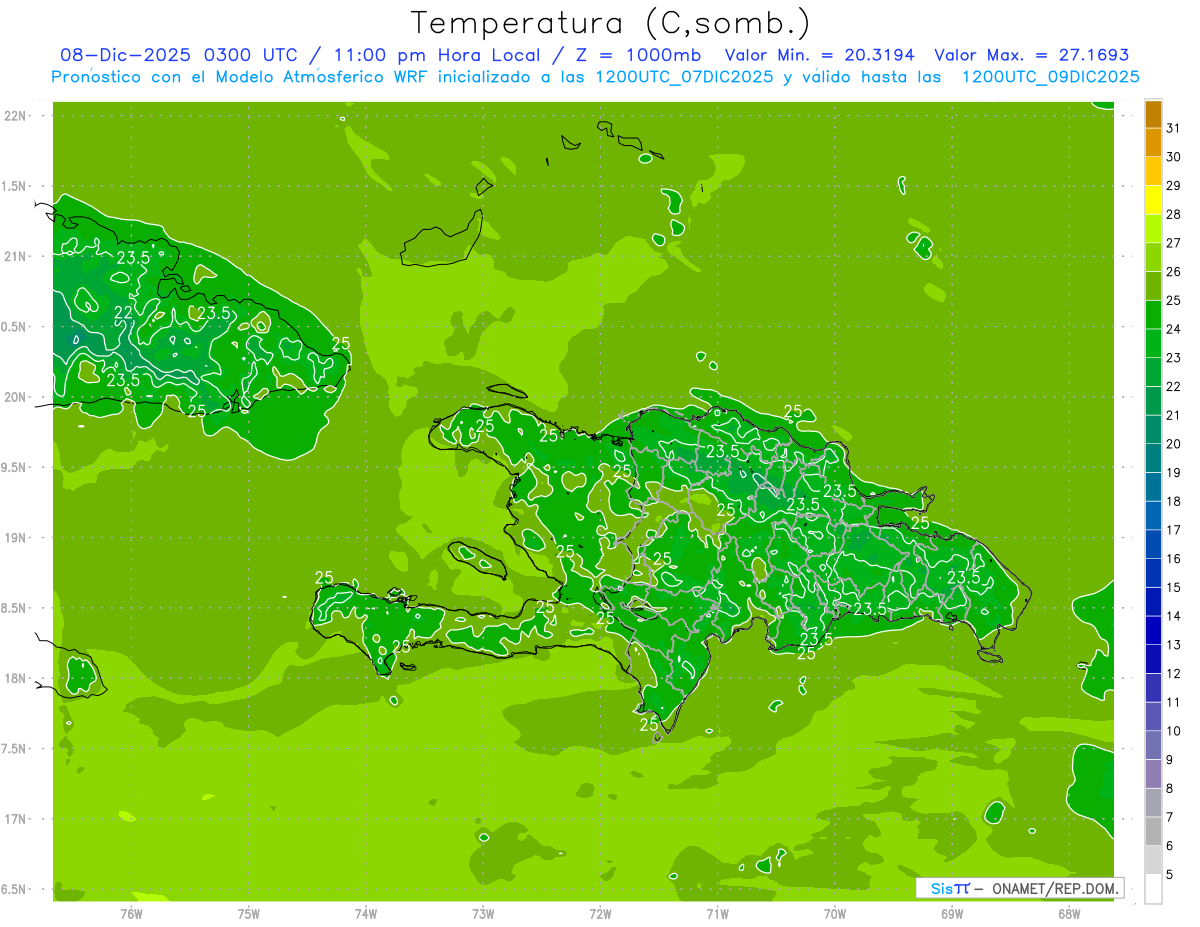Click the legend number 15
The width and height of the screenshot is (1200, 927).
point(1174,588)
